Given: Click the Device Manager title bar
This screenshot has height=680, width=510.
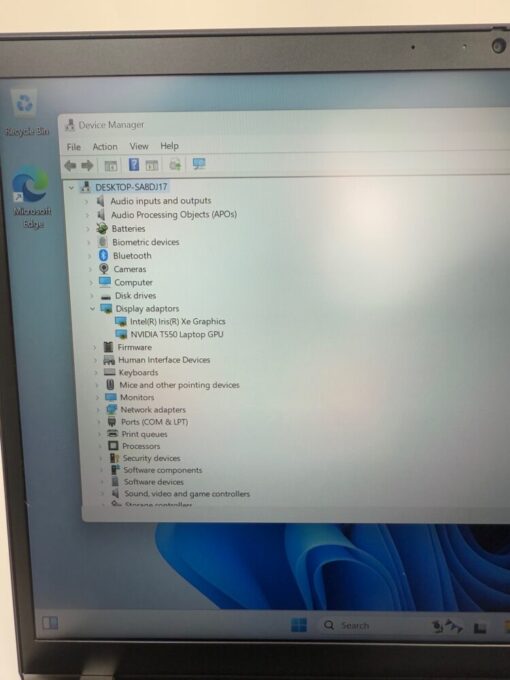Looking at the screenshot, I should pyautogui.click(x=284, y=124).
